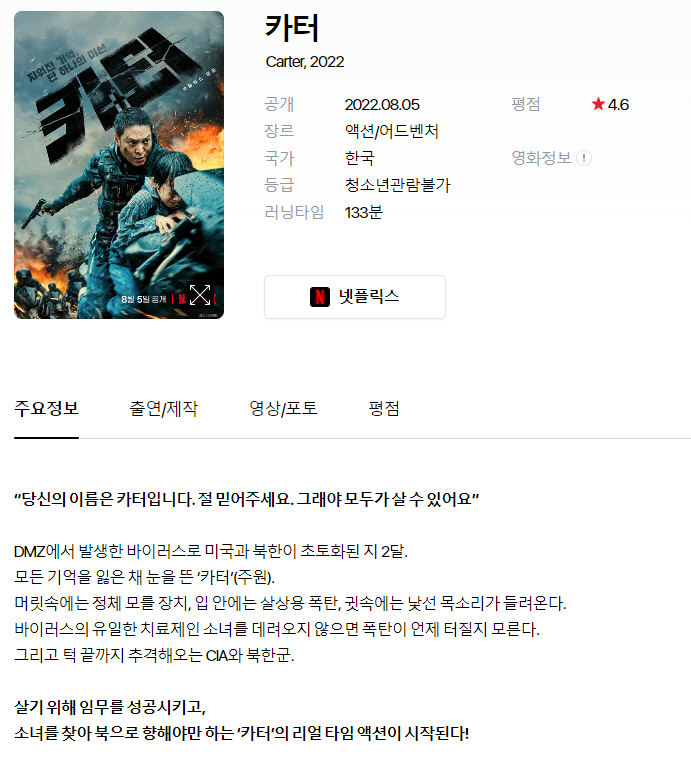
Task: Open the 넷플릭스 streaming button
Action: coord(355,297)
